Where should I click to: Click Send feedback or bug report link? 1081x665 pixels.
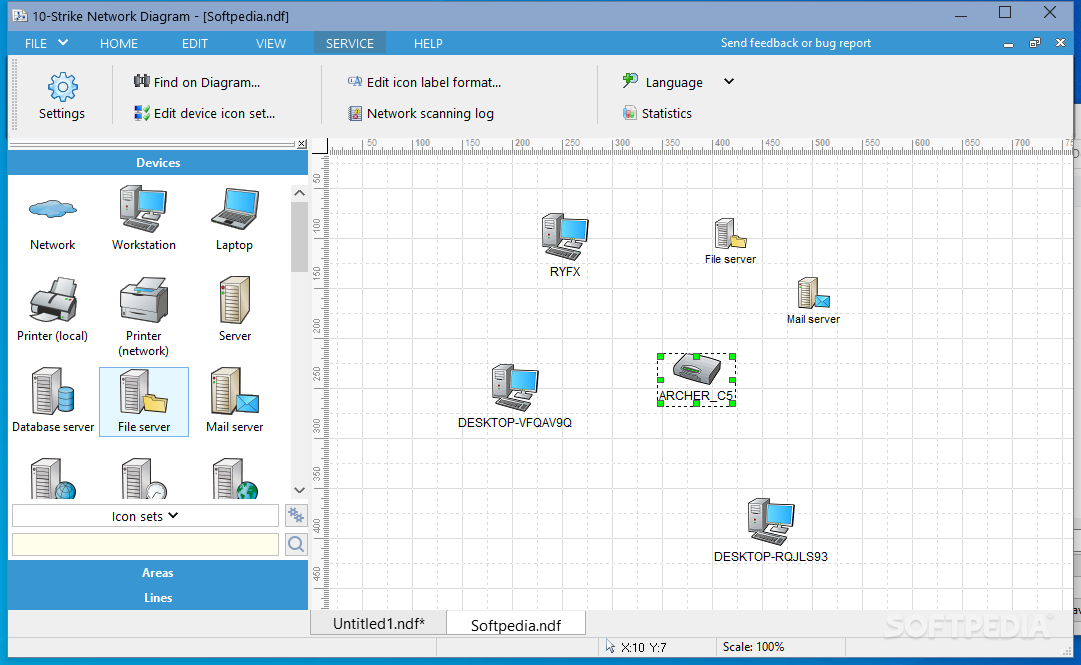coord(796,43)
